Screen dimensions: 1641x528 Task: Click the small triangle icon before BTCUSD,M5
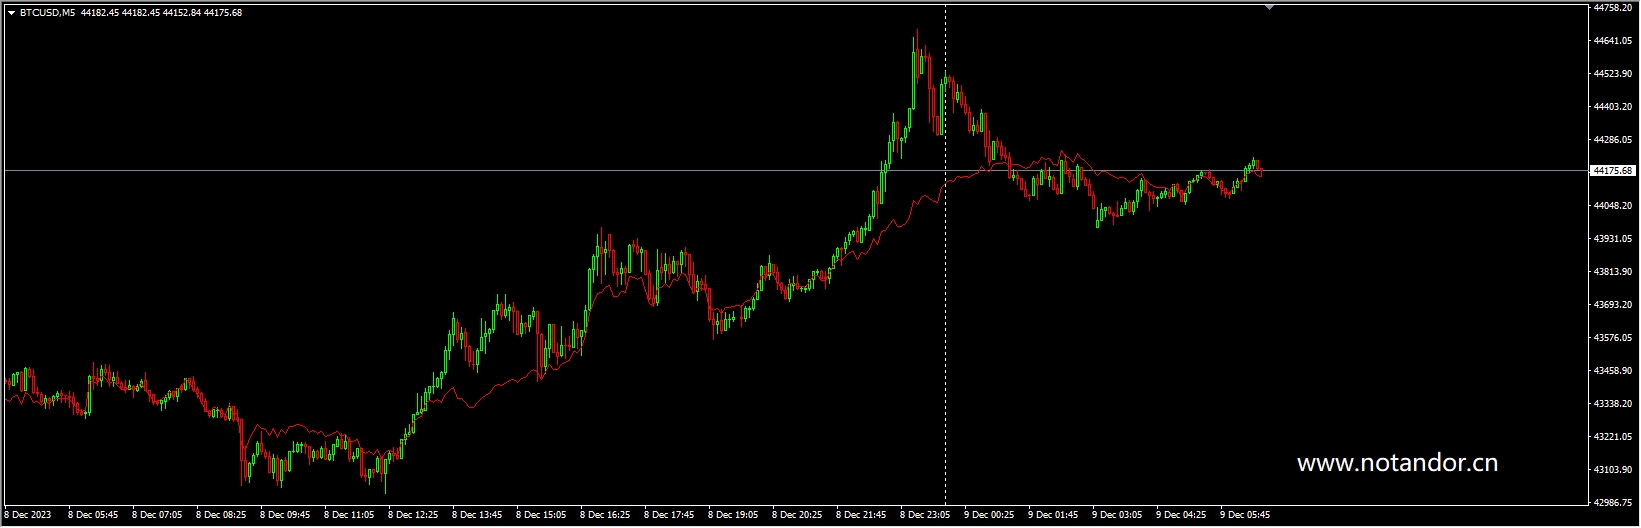pyautogui.click(x=11, y=13)
